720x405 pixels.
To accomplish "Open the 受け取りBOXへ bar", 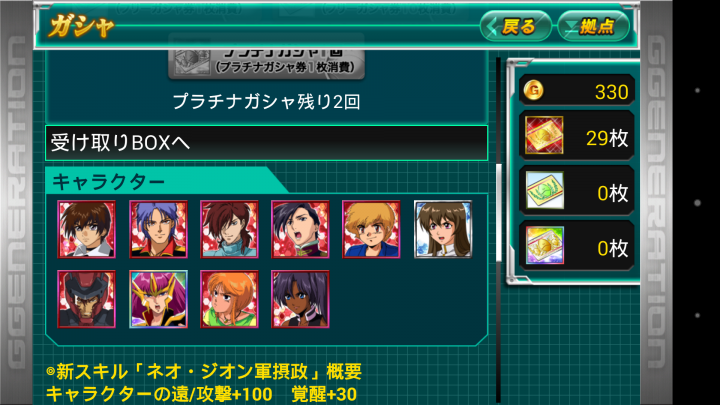I will pos(266,143).
